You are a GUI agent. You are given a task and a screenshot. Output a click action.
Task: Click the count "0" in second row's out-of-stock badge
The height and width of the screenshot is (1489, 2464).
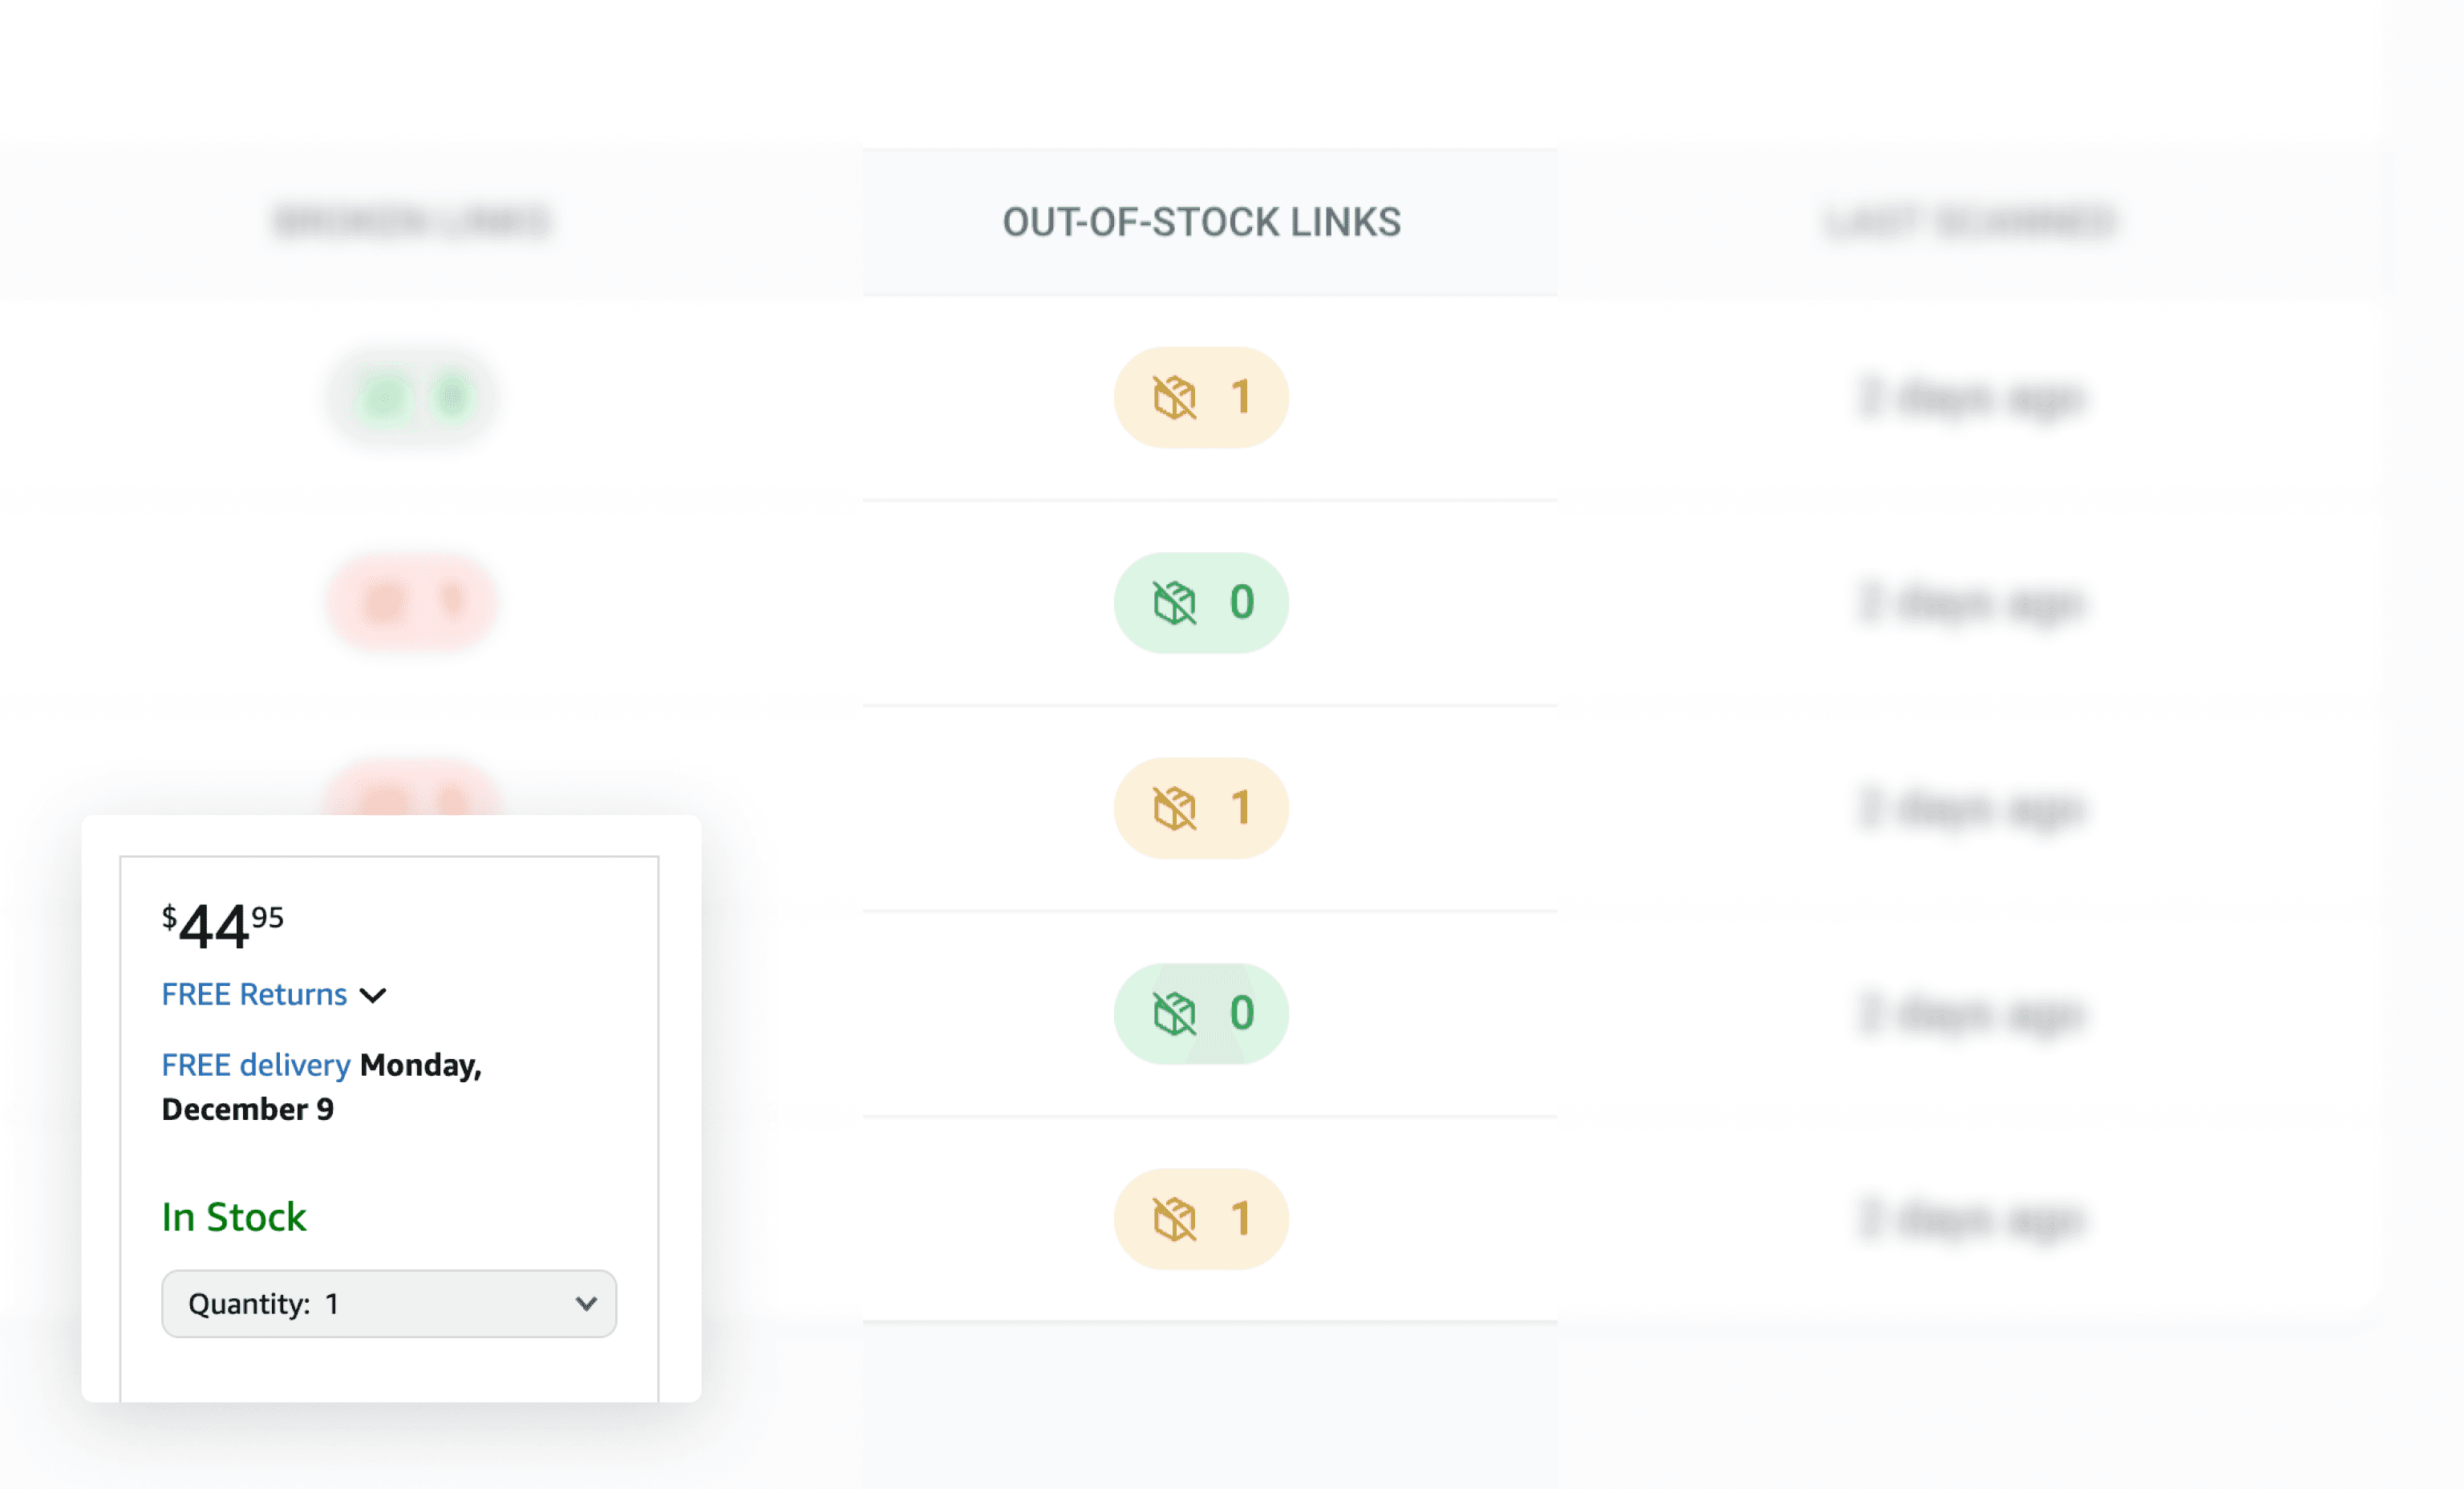click(1241, 603)
